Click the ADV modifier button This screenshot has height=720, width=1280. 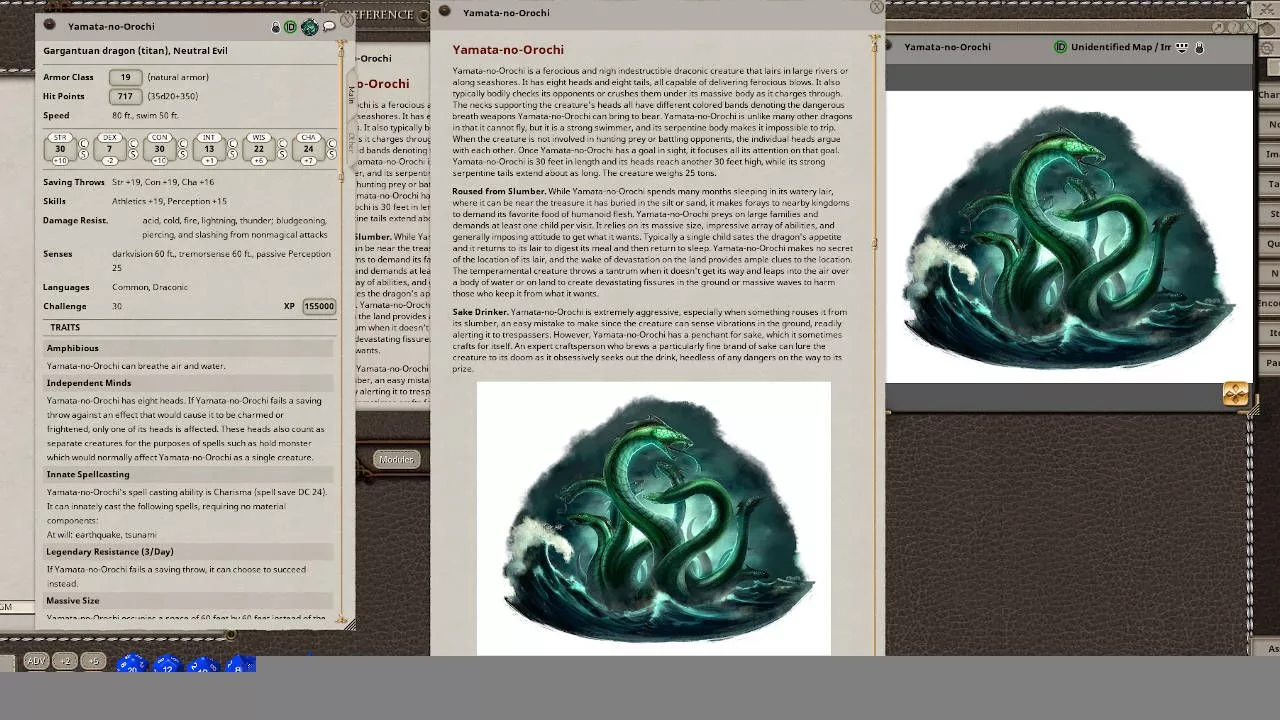[36, 661]
